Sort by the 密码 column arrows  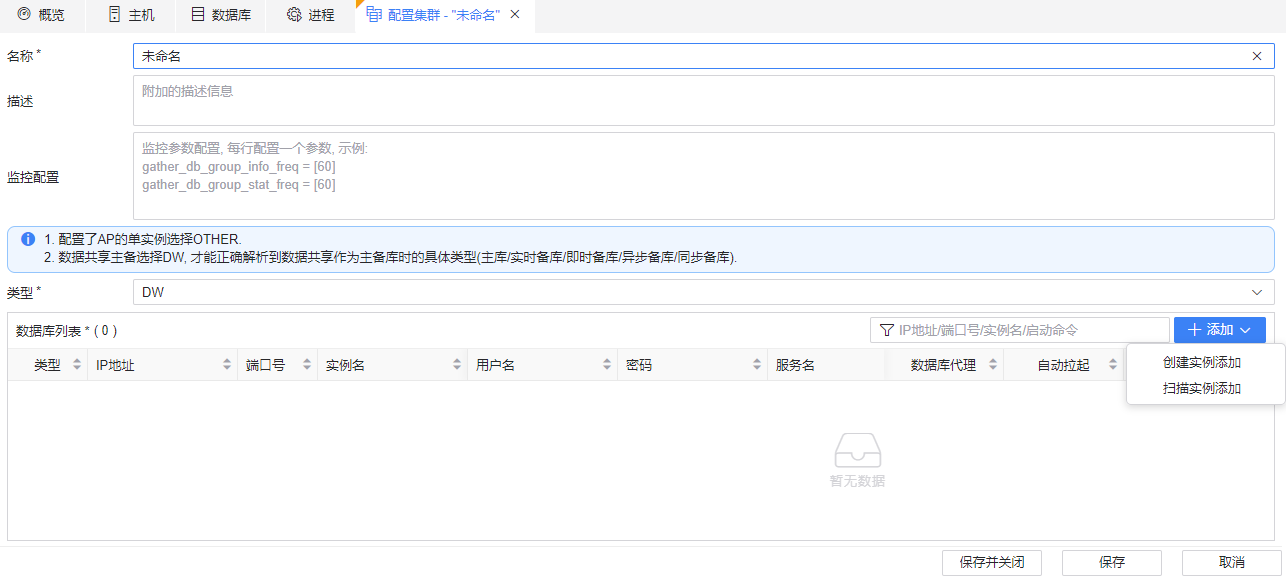click(x=757, y=365)
